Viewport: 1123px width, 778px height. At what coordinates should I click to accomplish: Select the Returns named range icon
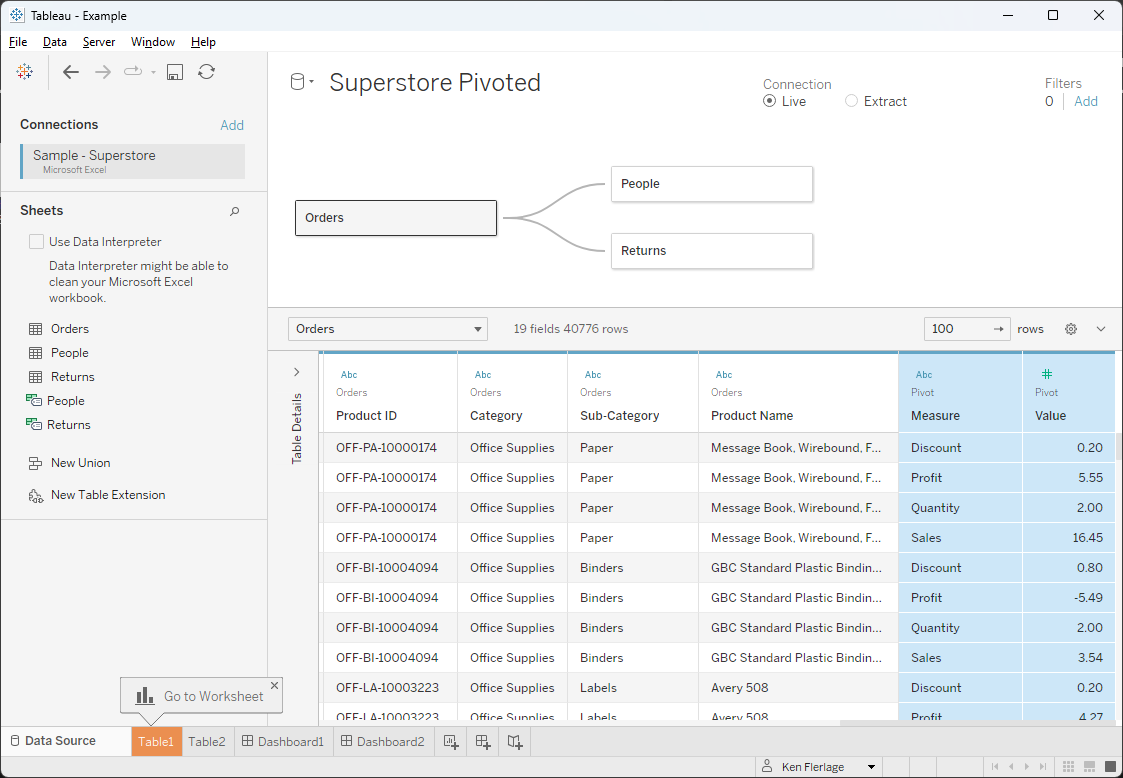[34, 424]
